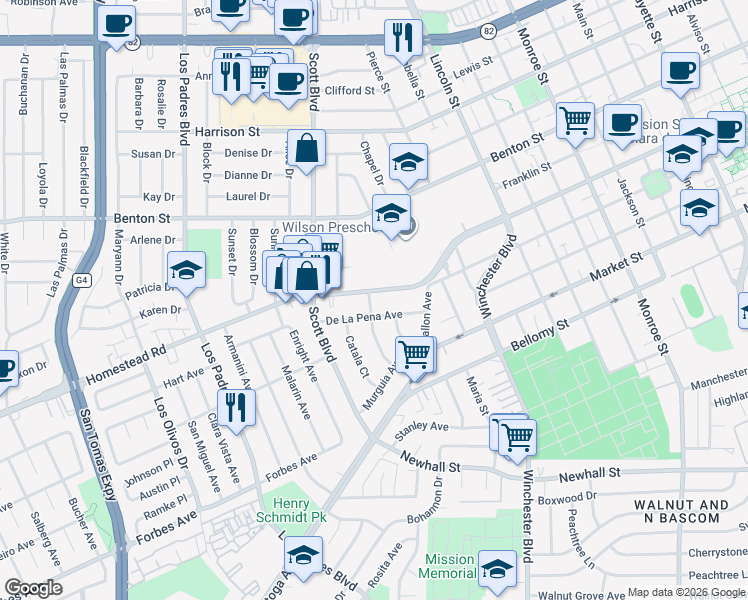The height and width of the screenshot is (600, 748).
Task: Click the grocery cart marker at Winchester Blvd near Newhall St
Action: [517, 440]
